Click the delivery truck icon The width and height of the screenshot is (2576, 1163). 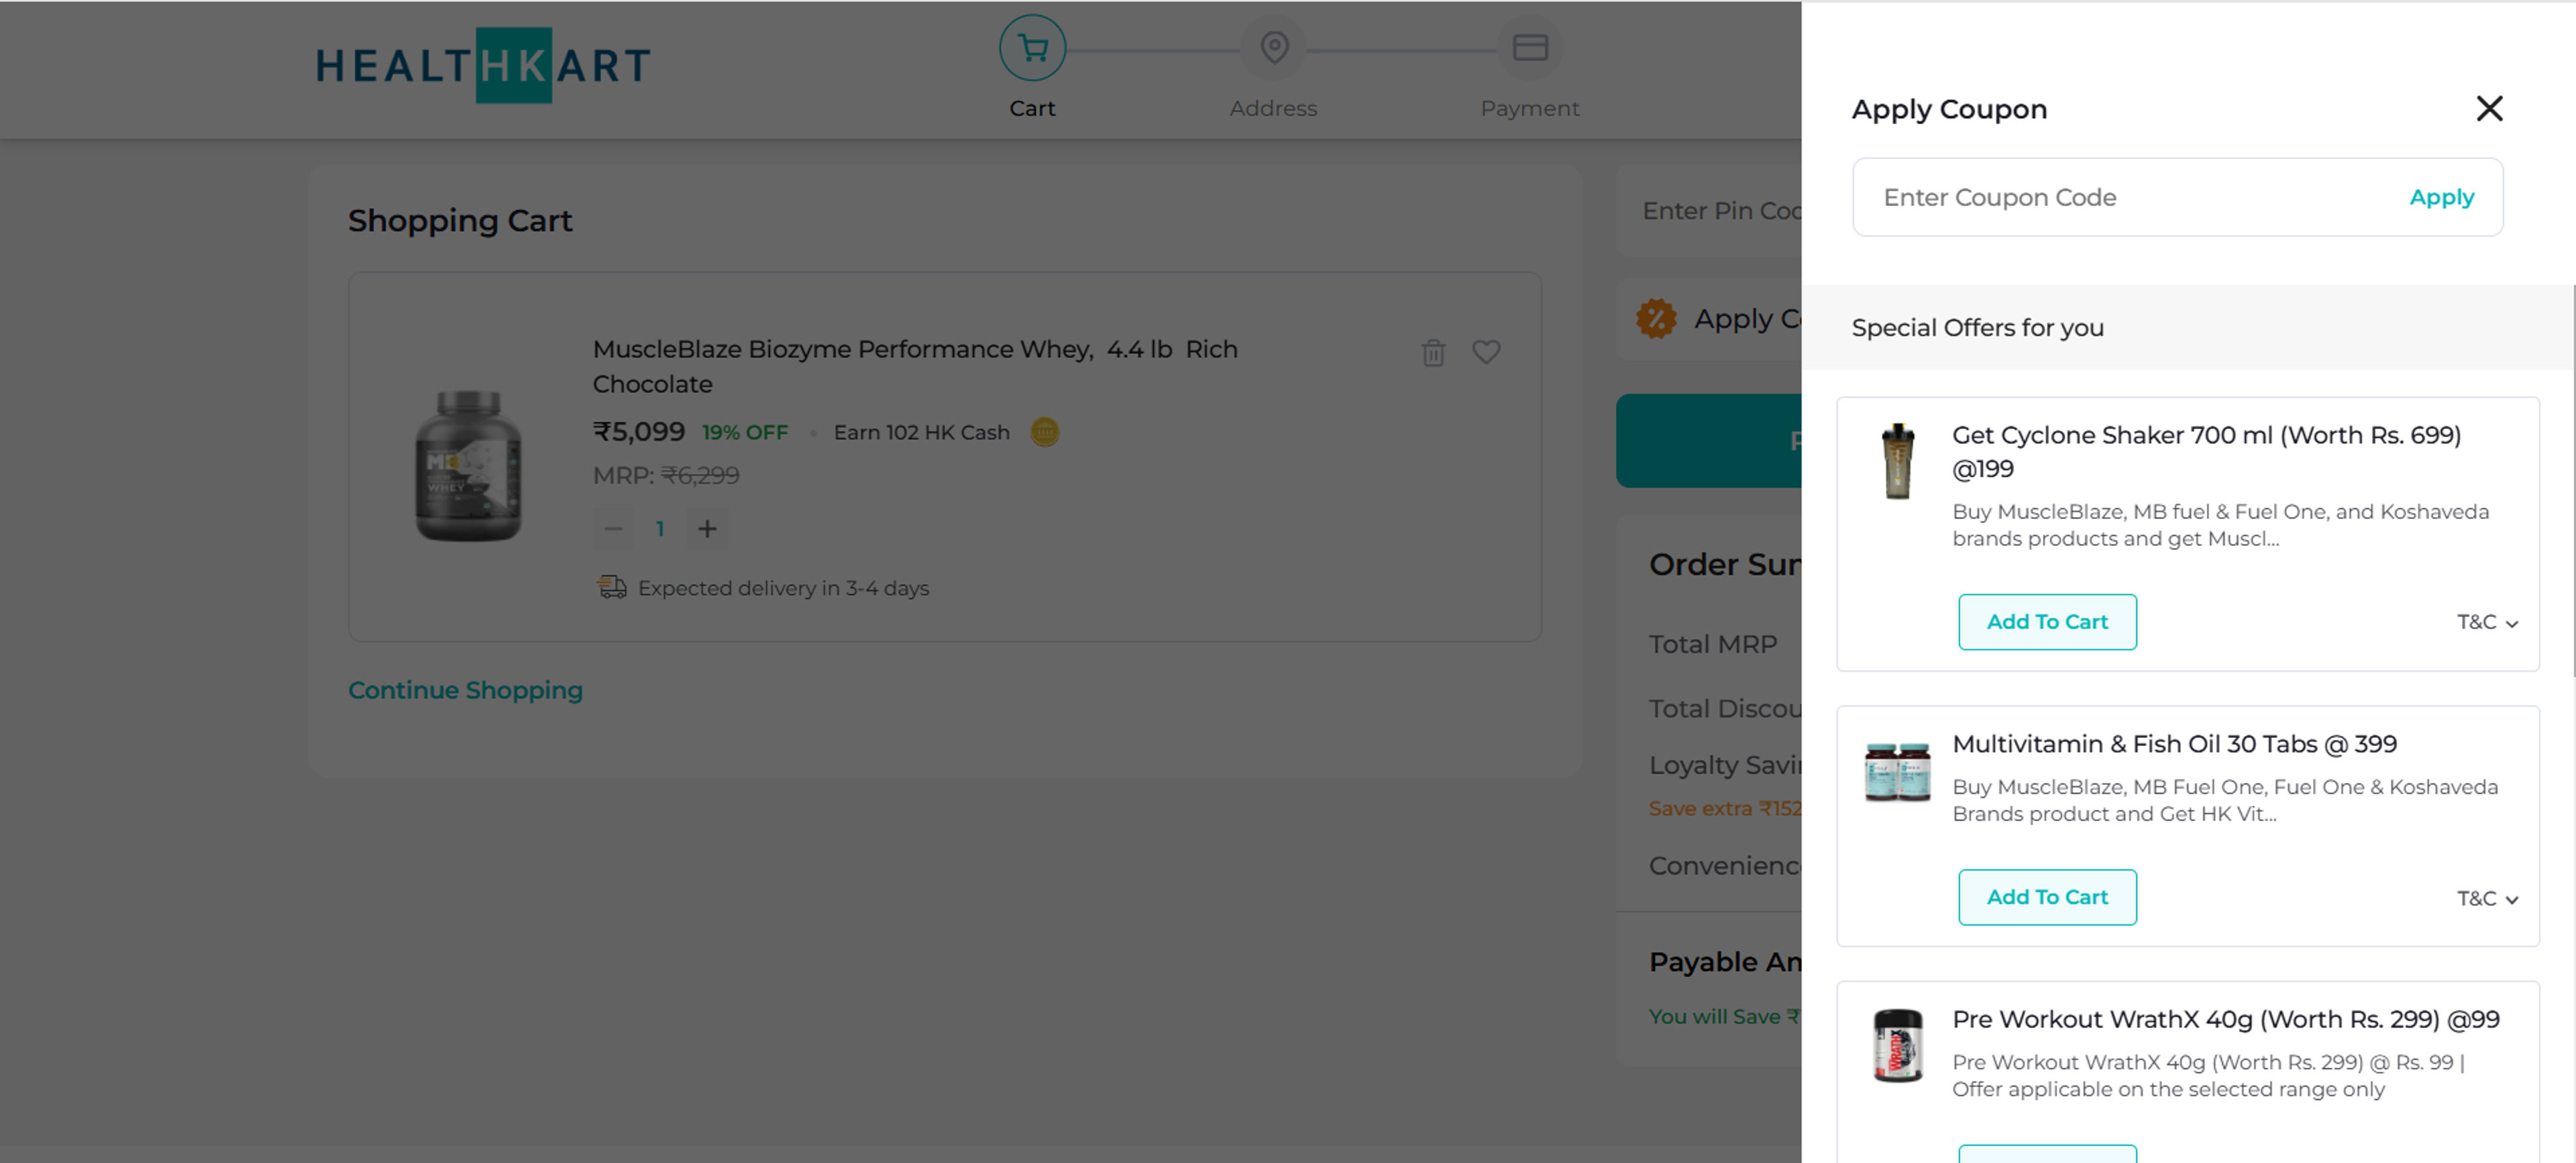(x=611, y=587)
